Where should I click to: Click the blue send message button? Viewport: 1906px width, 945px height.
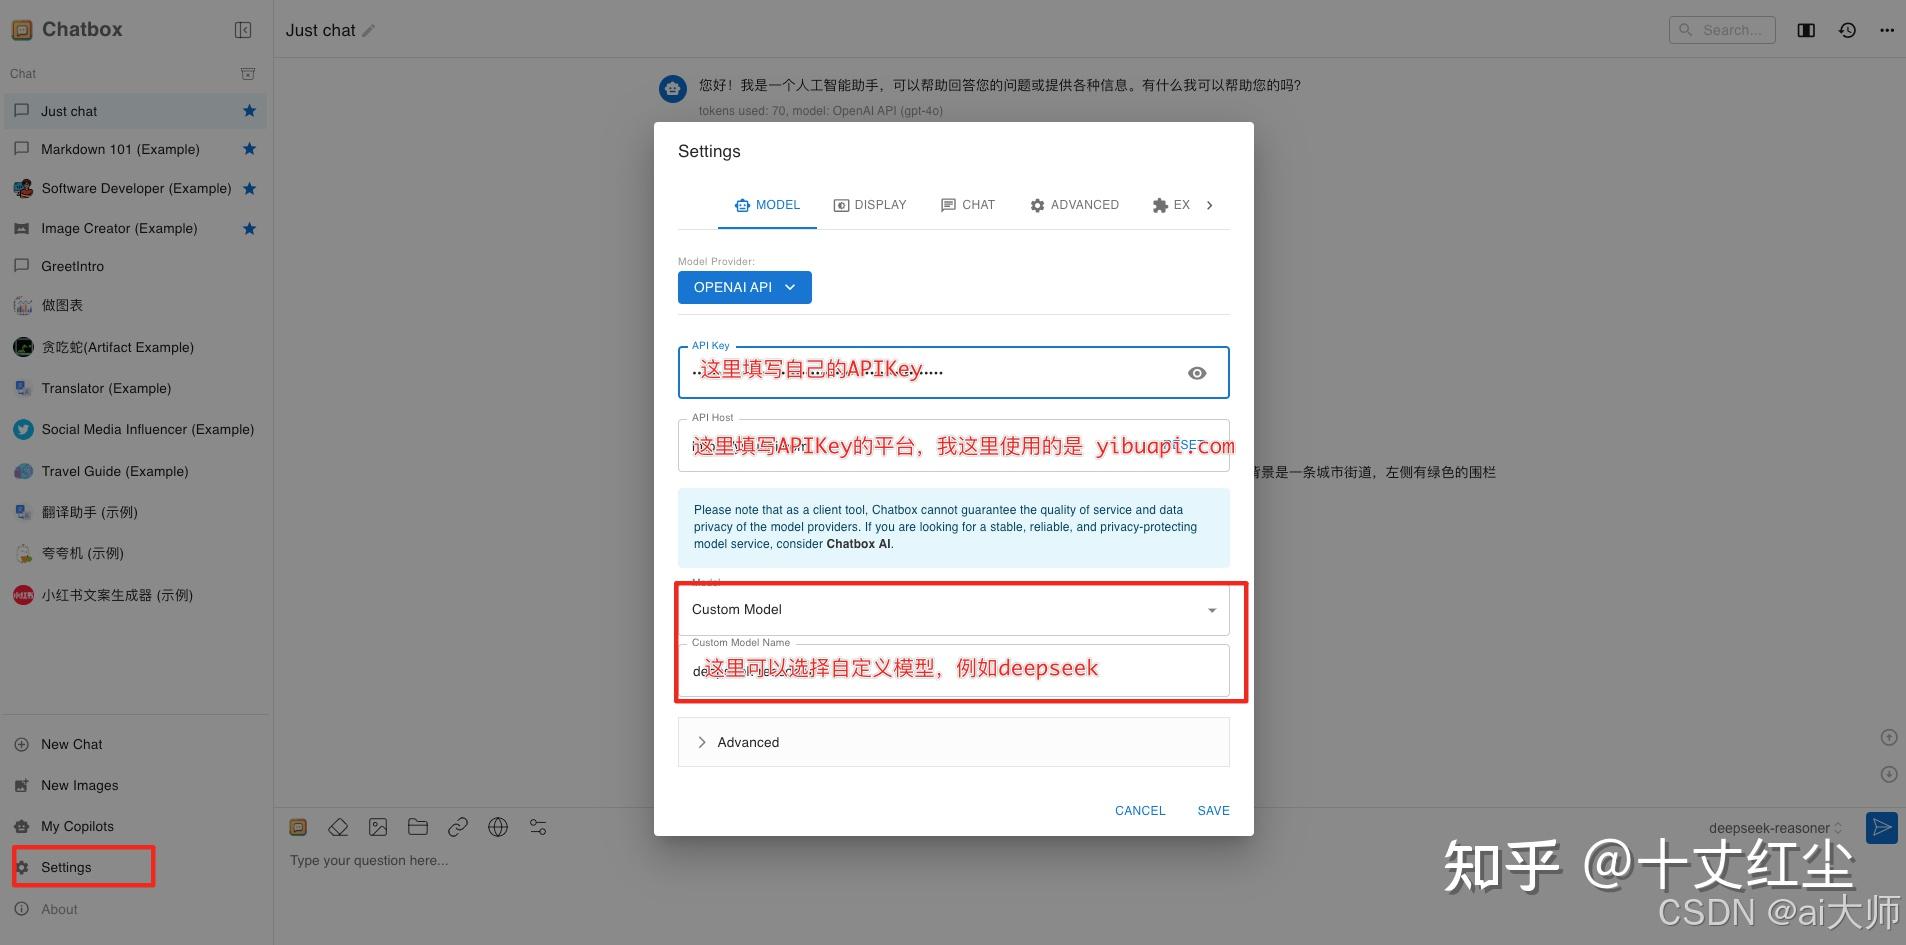(x=1882, y=827)
